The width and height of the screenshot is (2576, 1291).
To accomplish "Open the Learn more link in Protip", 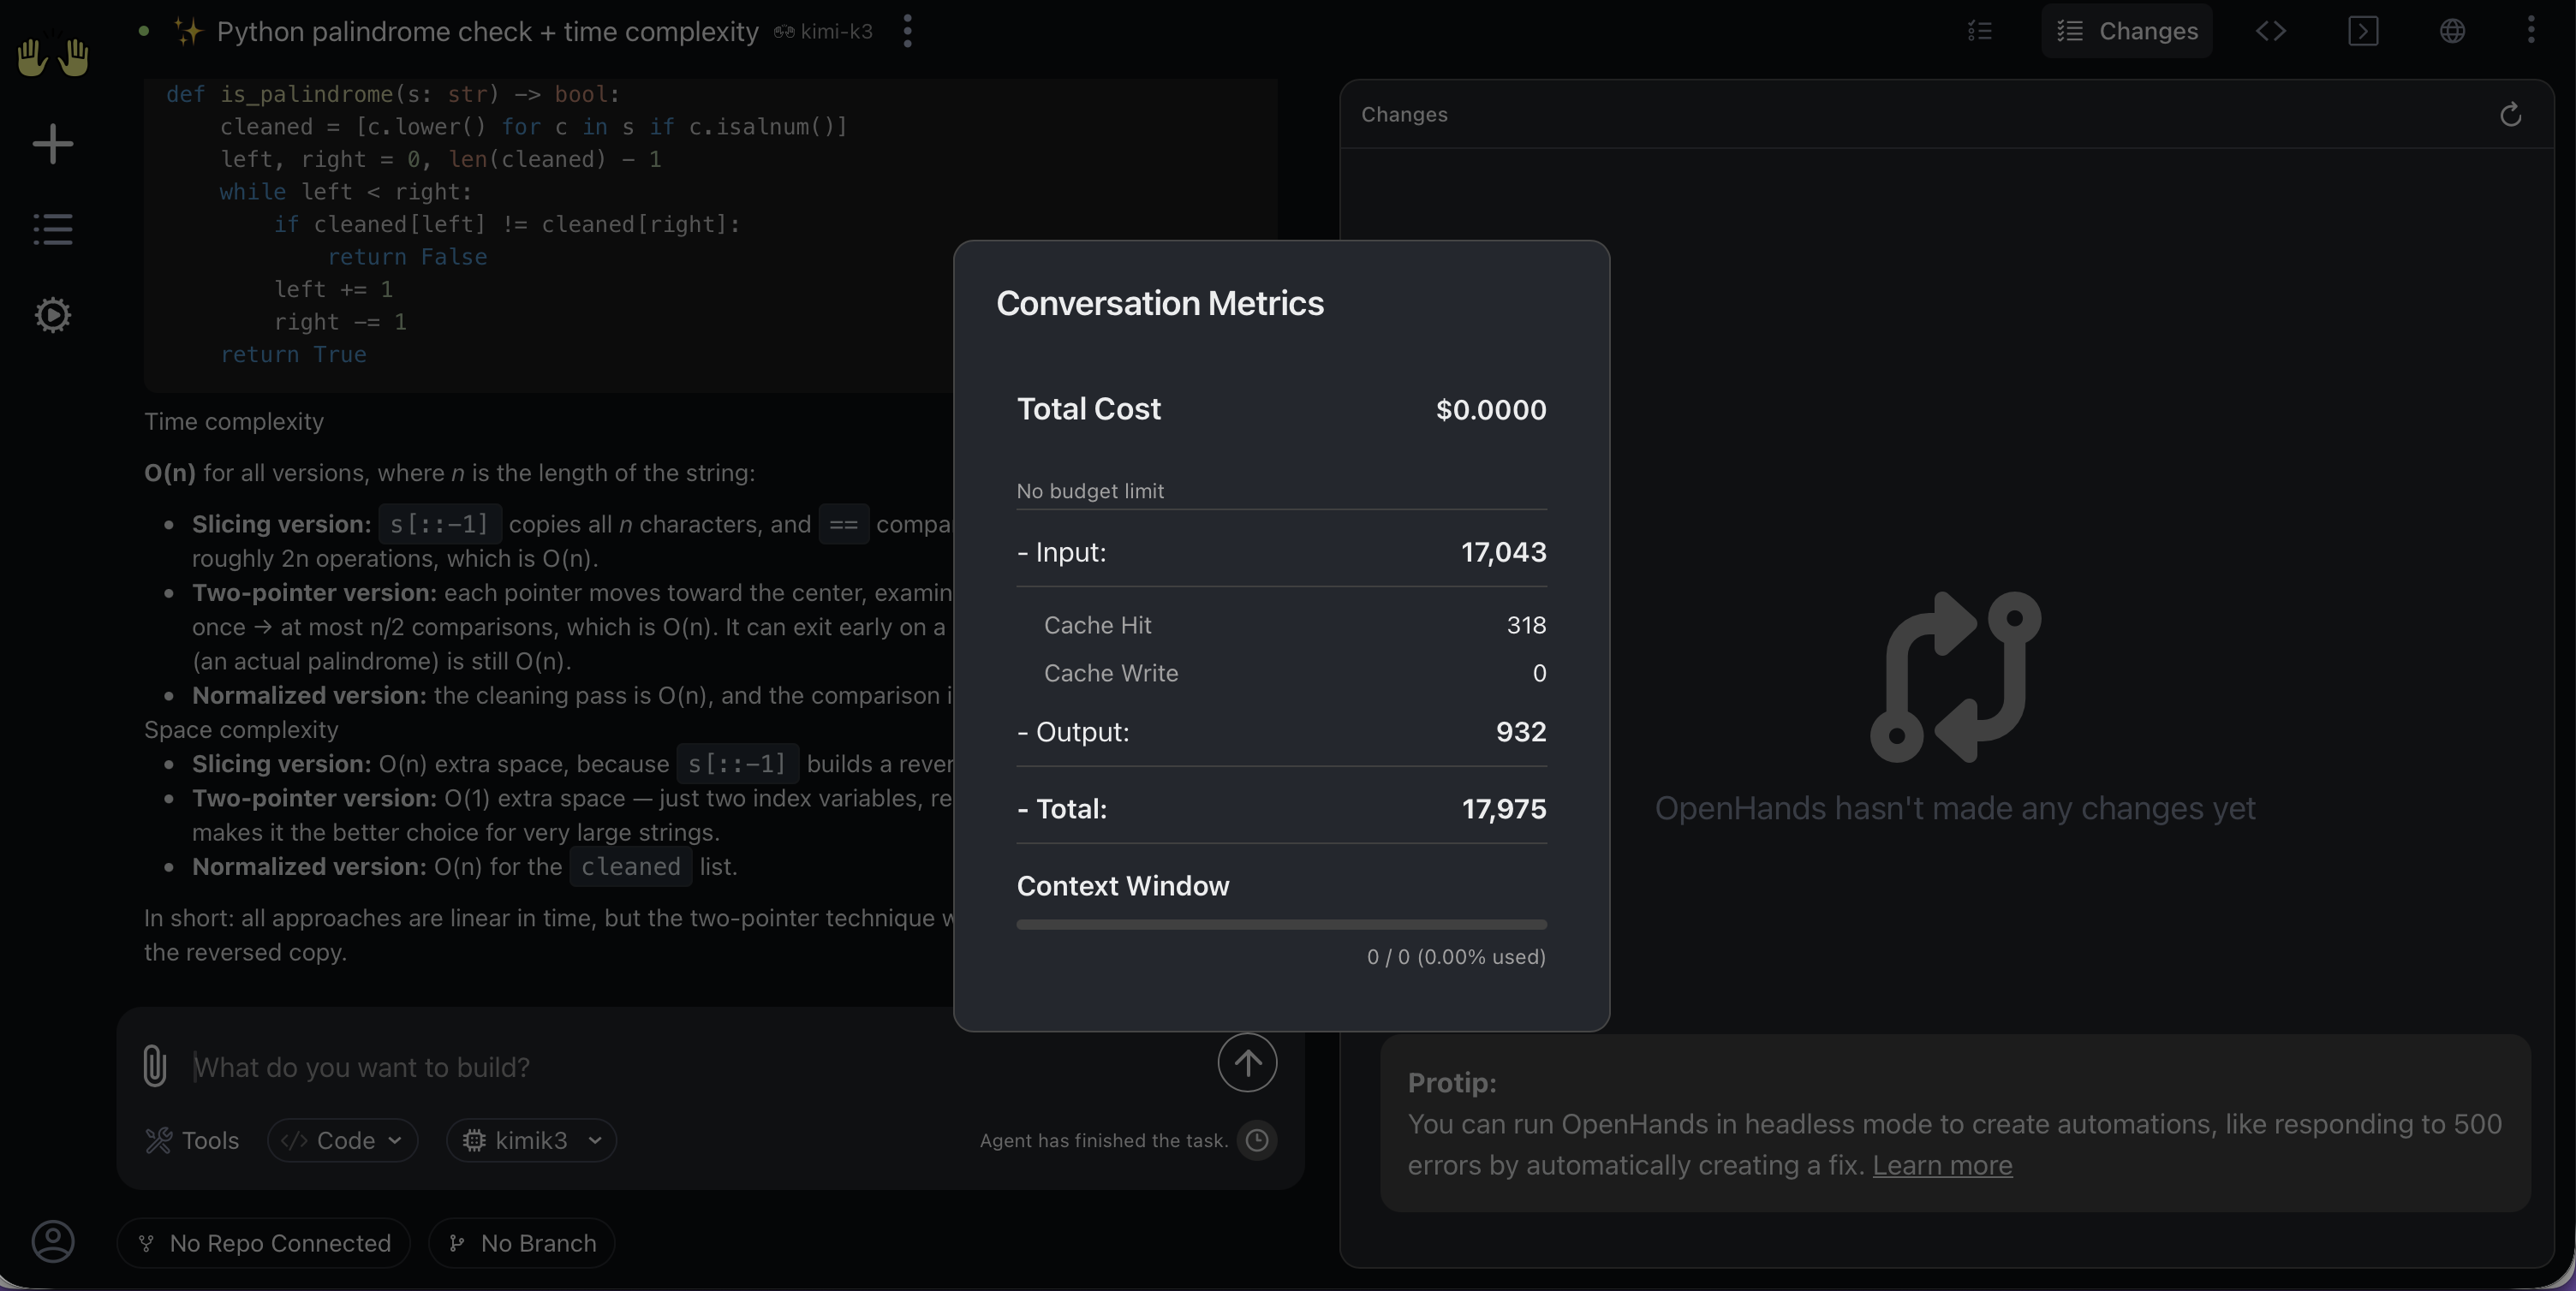I will coord(1942,1165).
